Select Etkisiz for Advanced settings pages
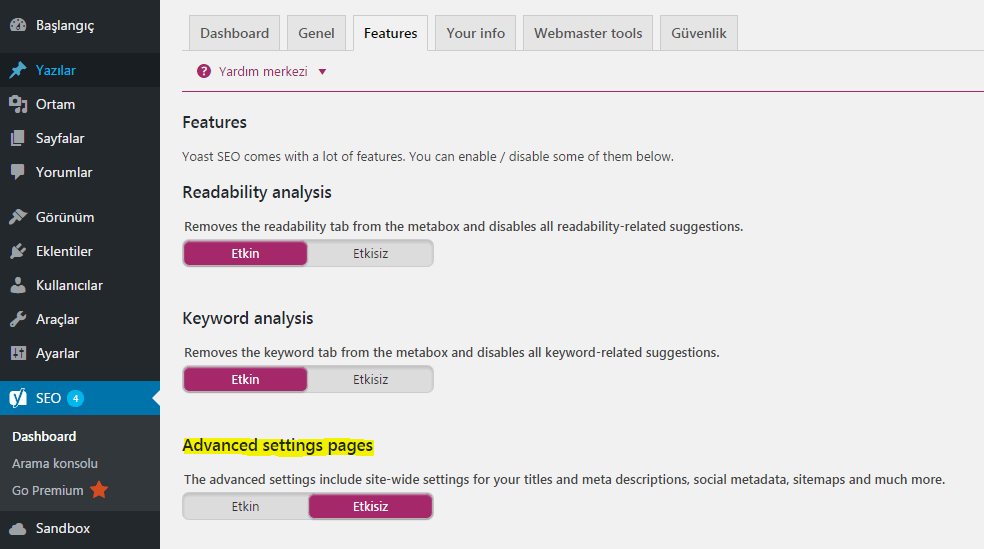984x549 pixels. [x=370, y=506]
